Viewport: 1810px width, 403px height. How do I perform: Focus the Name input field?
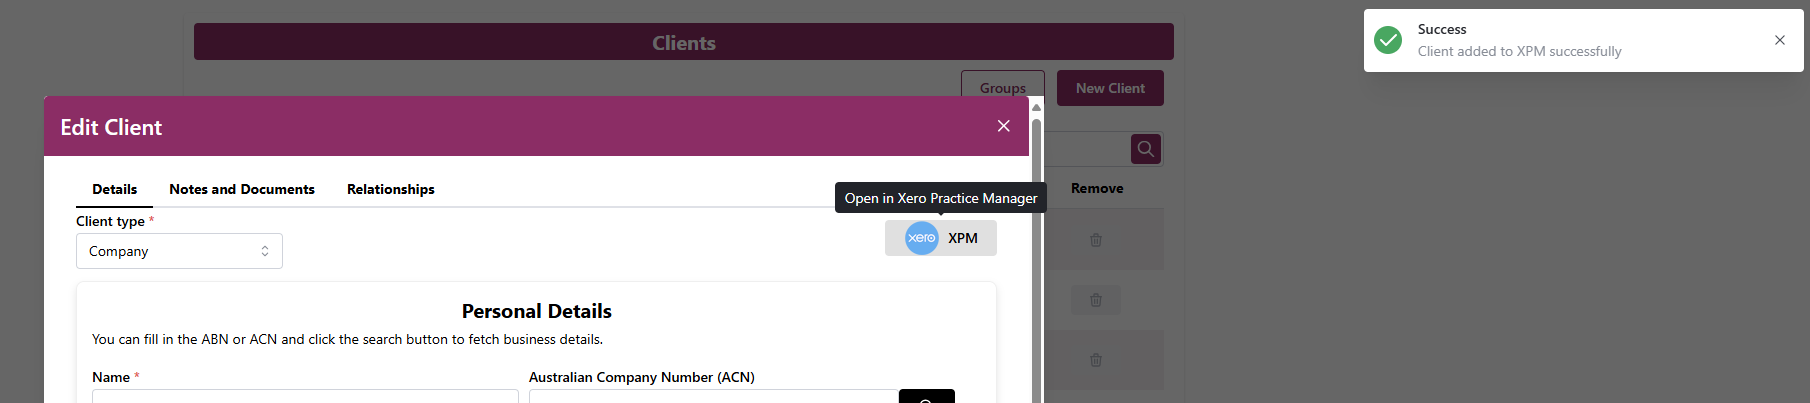(x=305, y=396)
